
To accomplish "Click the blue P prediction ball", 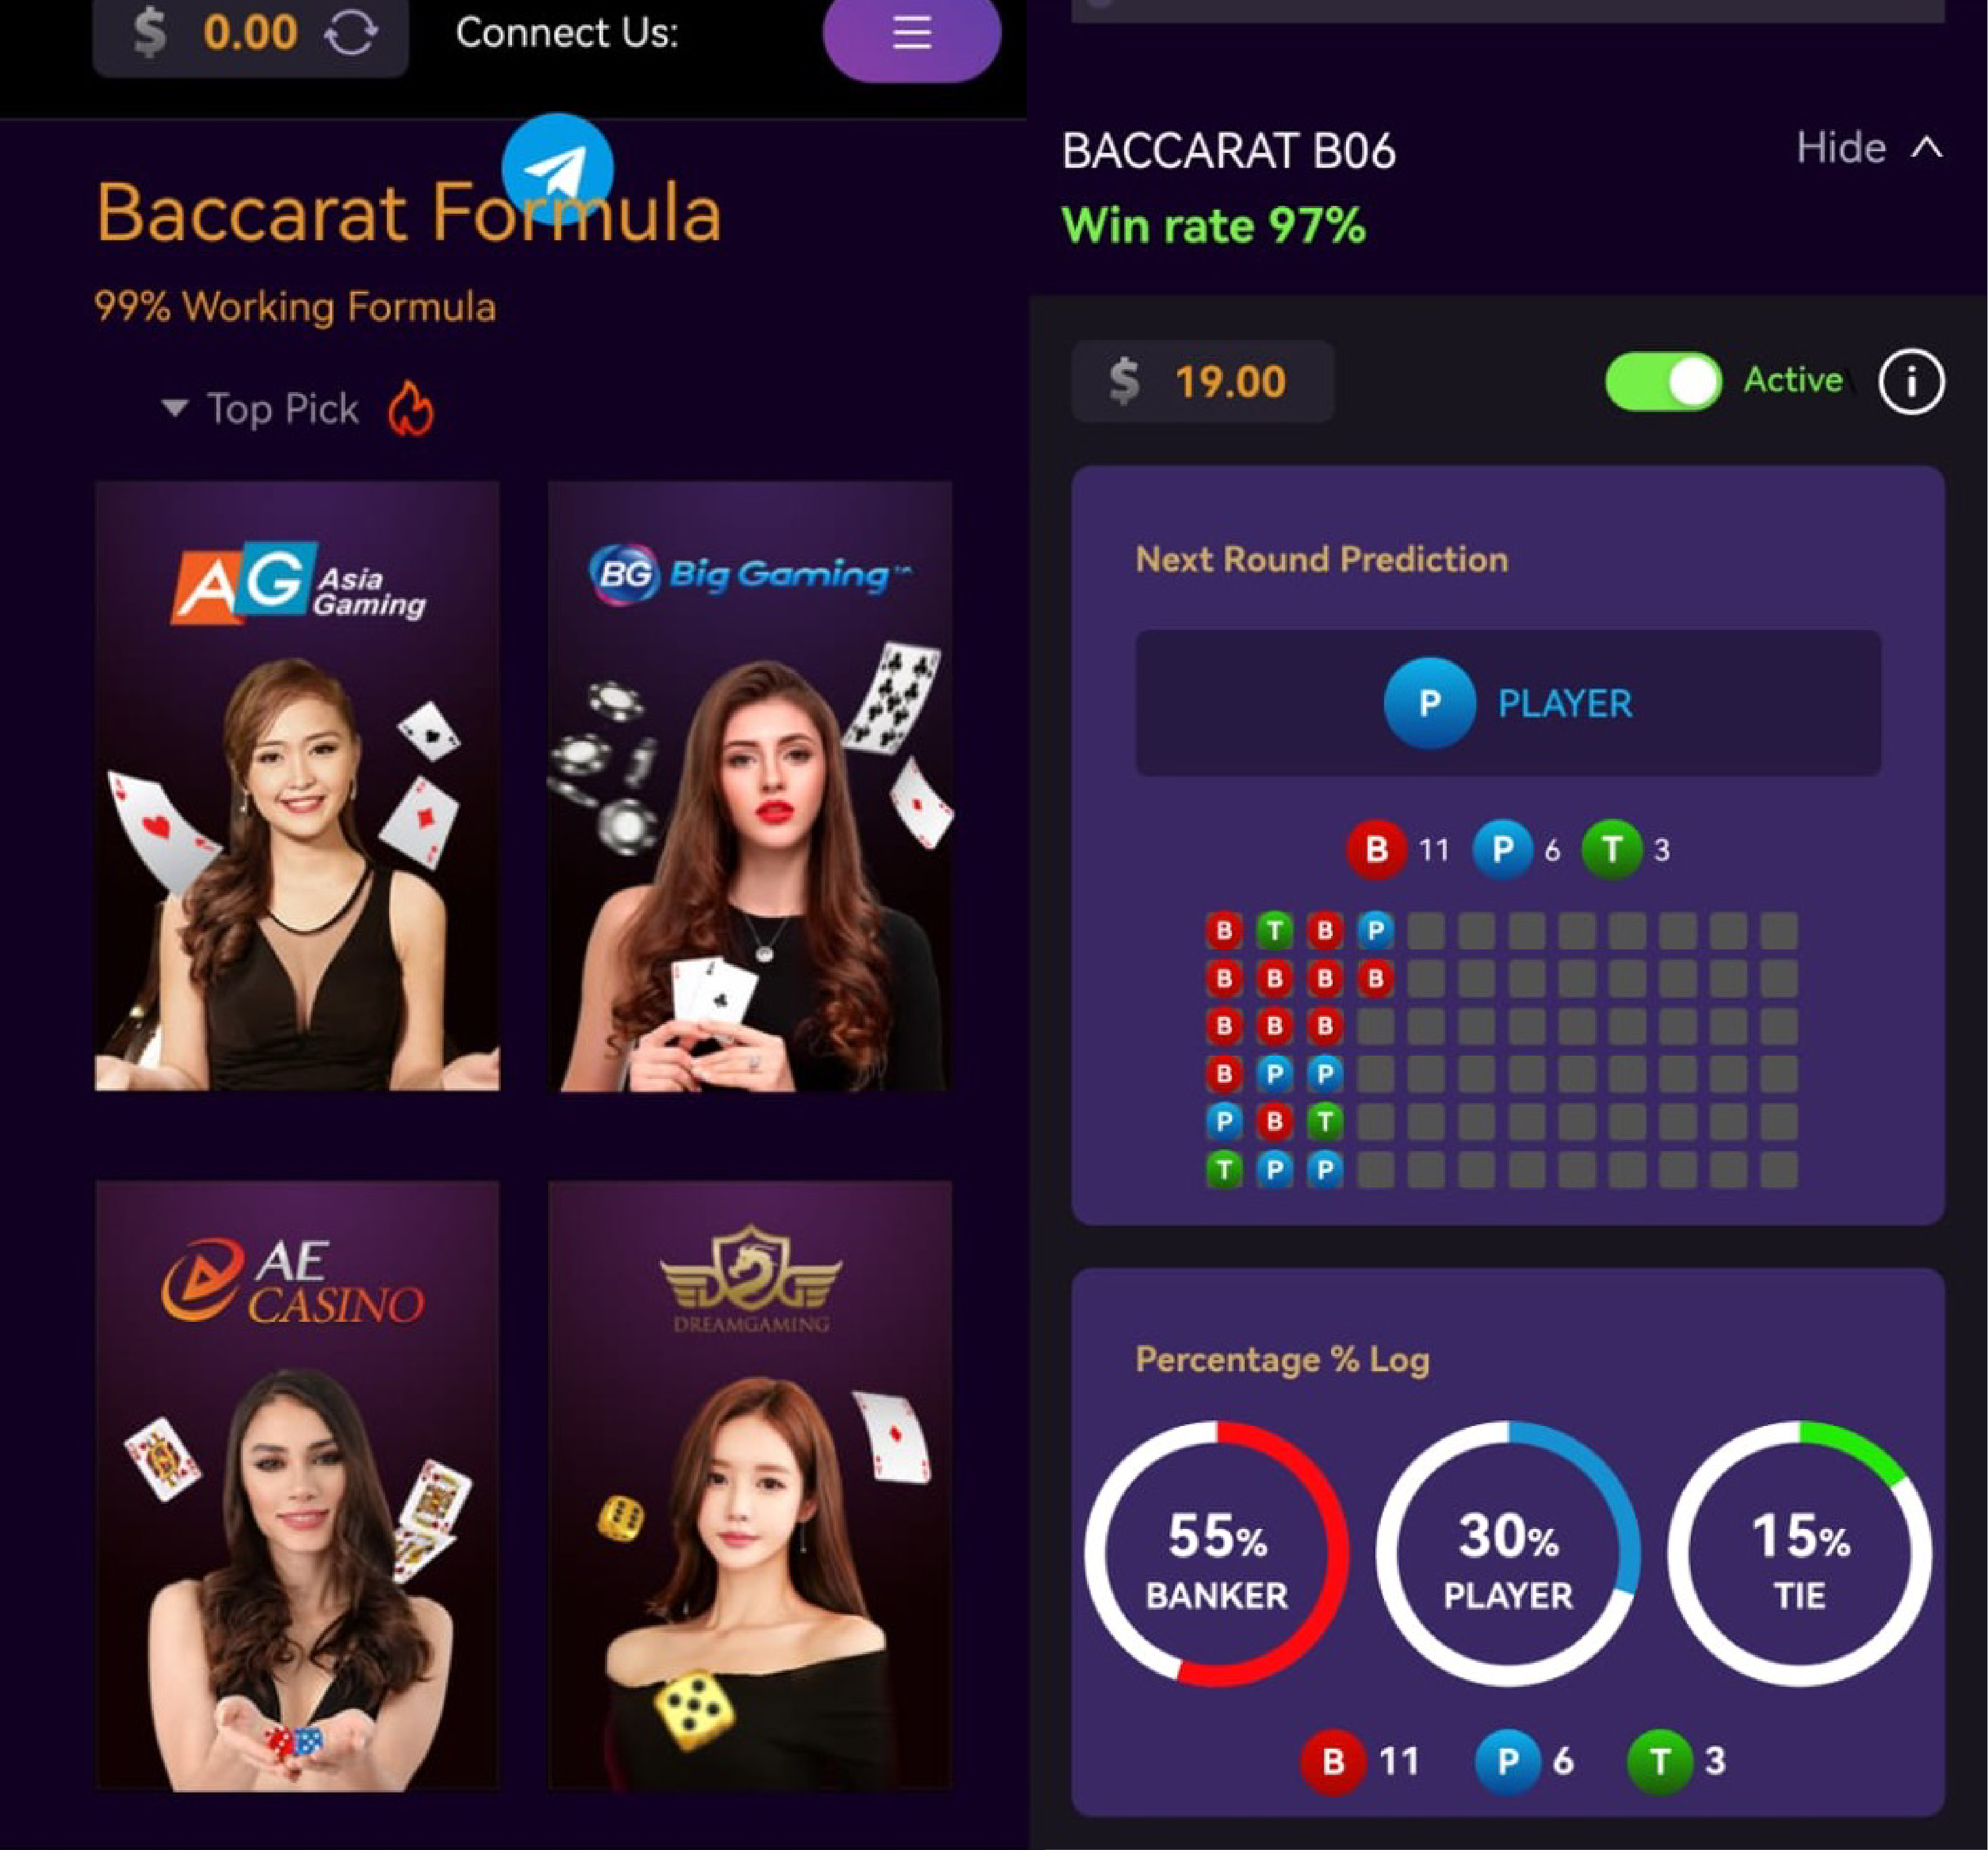I will pyautogui.click(x=1429, y=703).
